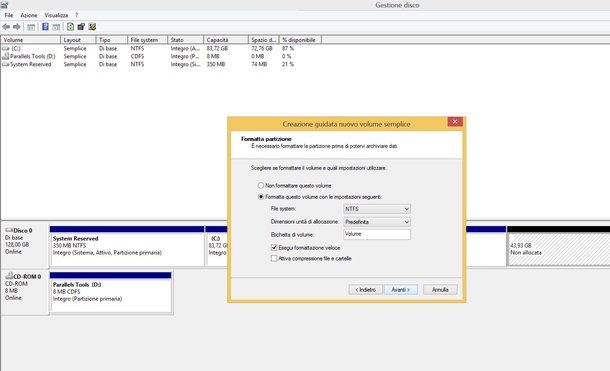Image resolution: width=610 pixels, height=371 pixels.
Task: Click the black properties toolbar icon
Action: point(81,26)
